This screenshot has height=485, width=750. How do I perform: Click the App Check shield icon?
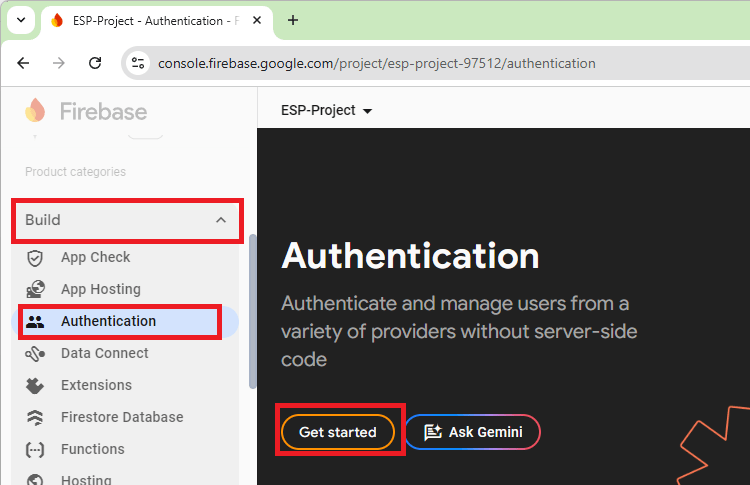(36, 257)
